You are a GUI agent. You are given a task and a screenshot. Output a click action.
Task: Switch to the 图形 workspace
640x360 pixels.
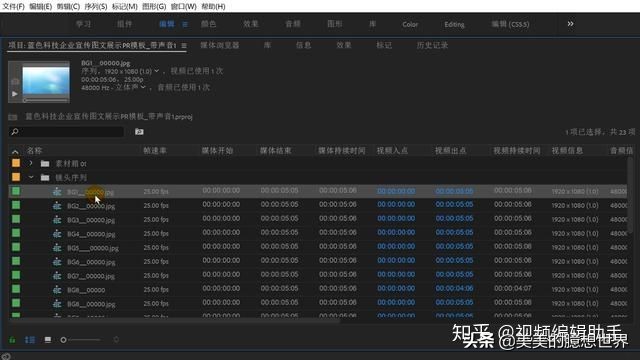tap(335, 24)
